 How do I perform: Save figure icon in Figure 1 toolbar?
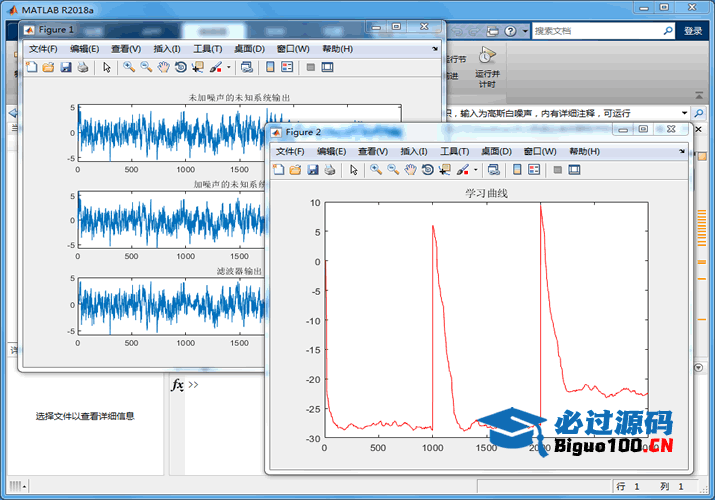tap(66, 67)
